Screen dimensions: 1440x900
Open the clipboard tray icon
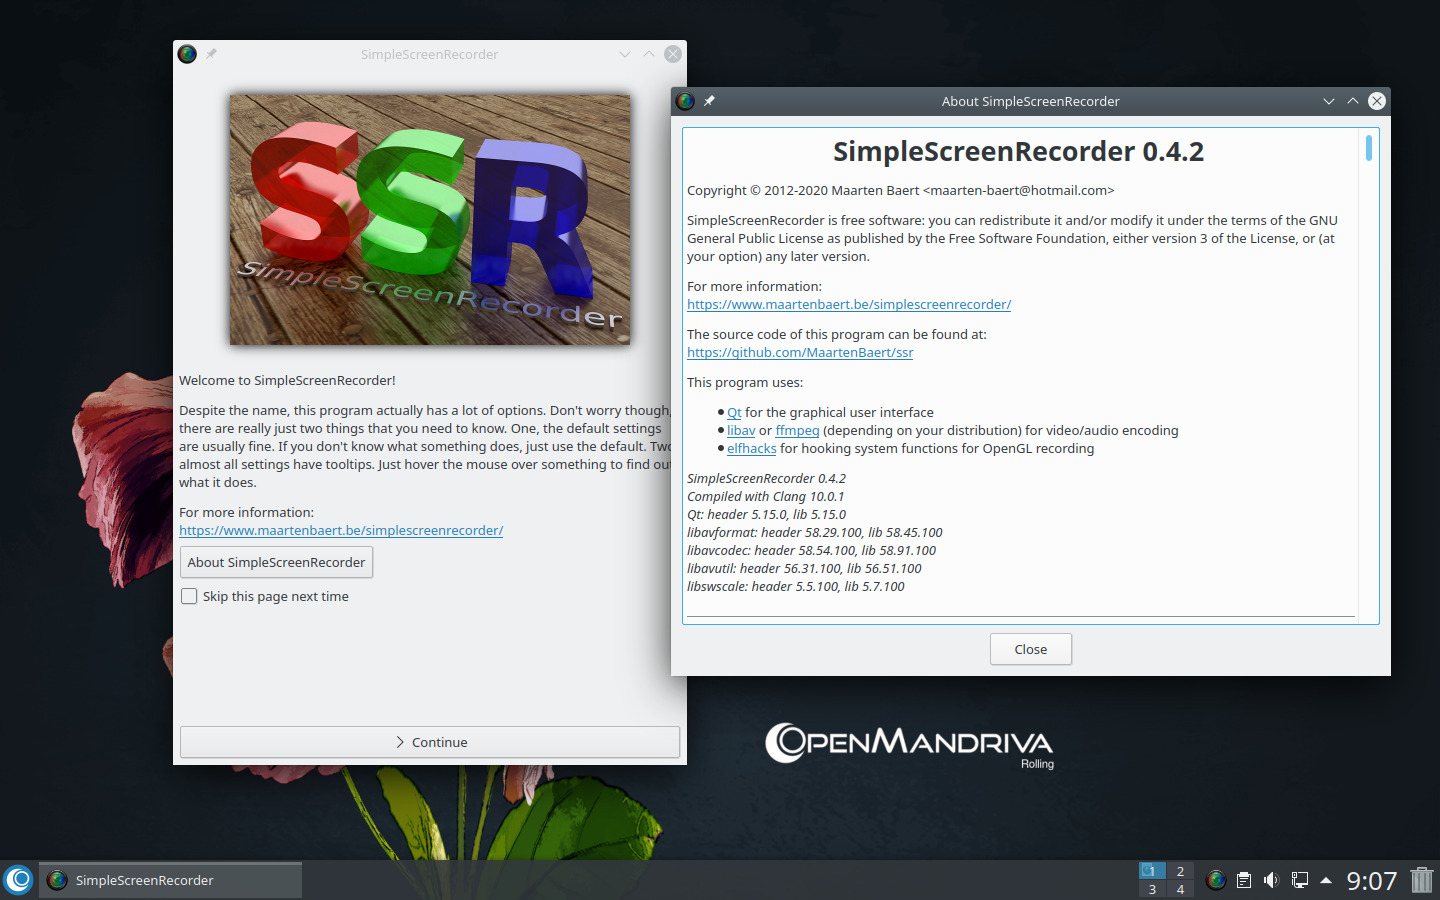point(1244,880)
